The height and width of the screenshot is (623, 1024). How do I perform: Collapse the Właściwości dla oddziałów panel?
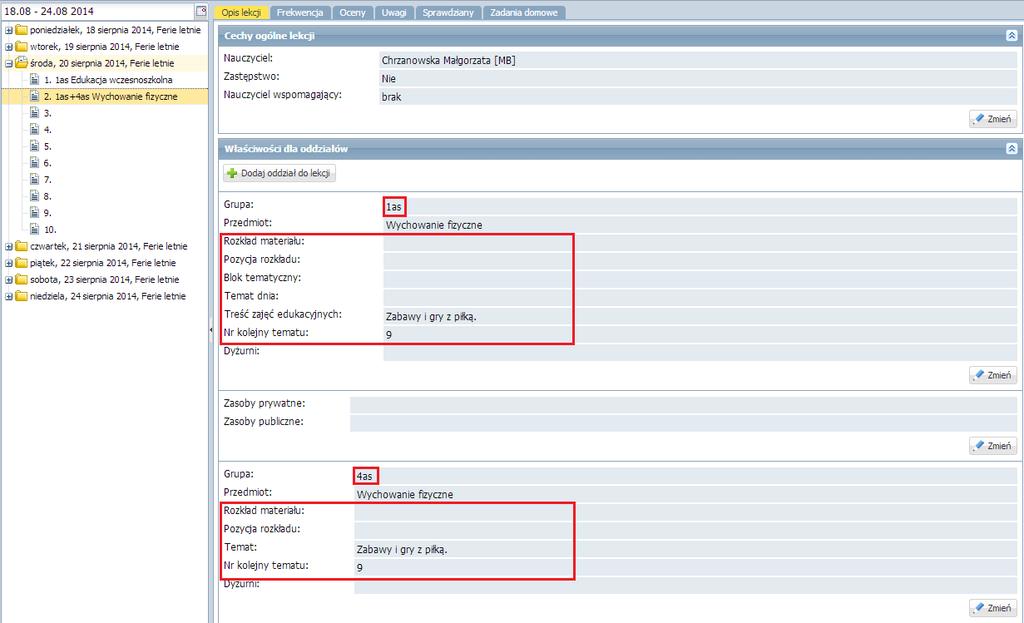coord(1011,149)
